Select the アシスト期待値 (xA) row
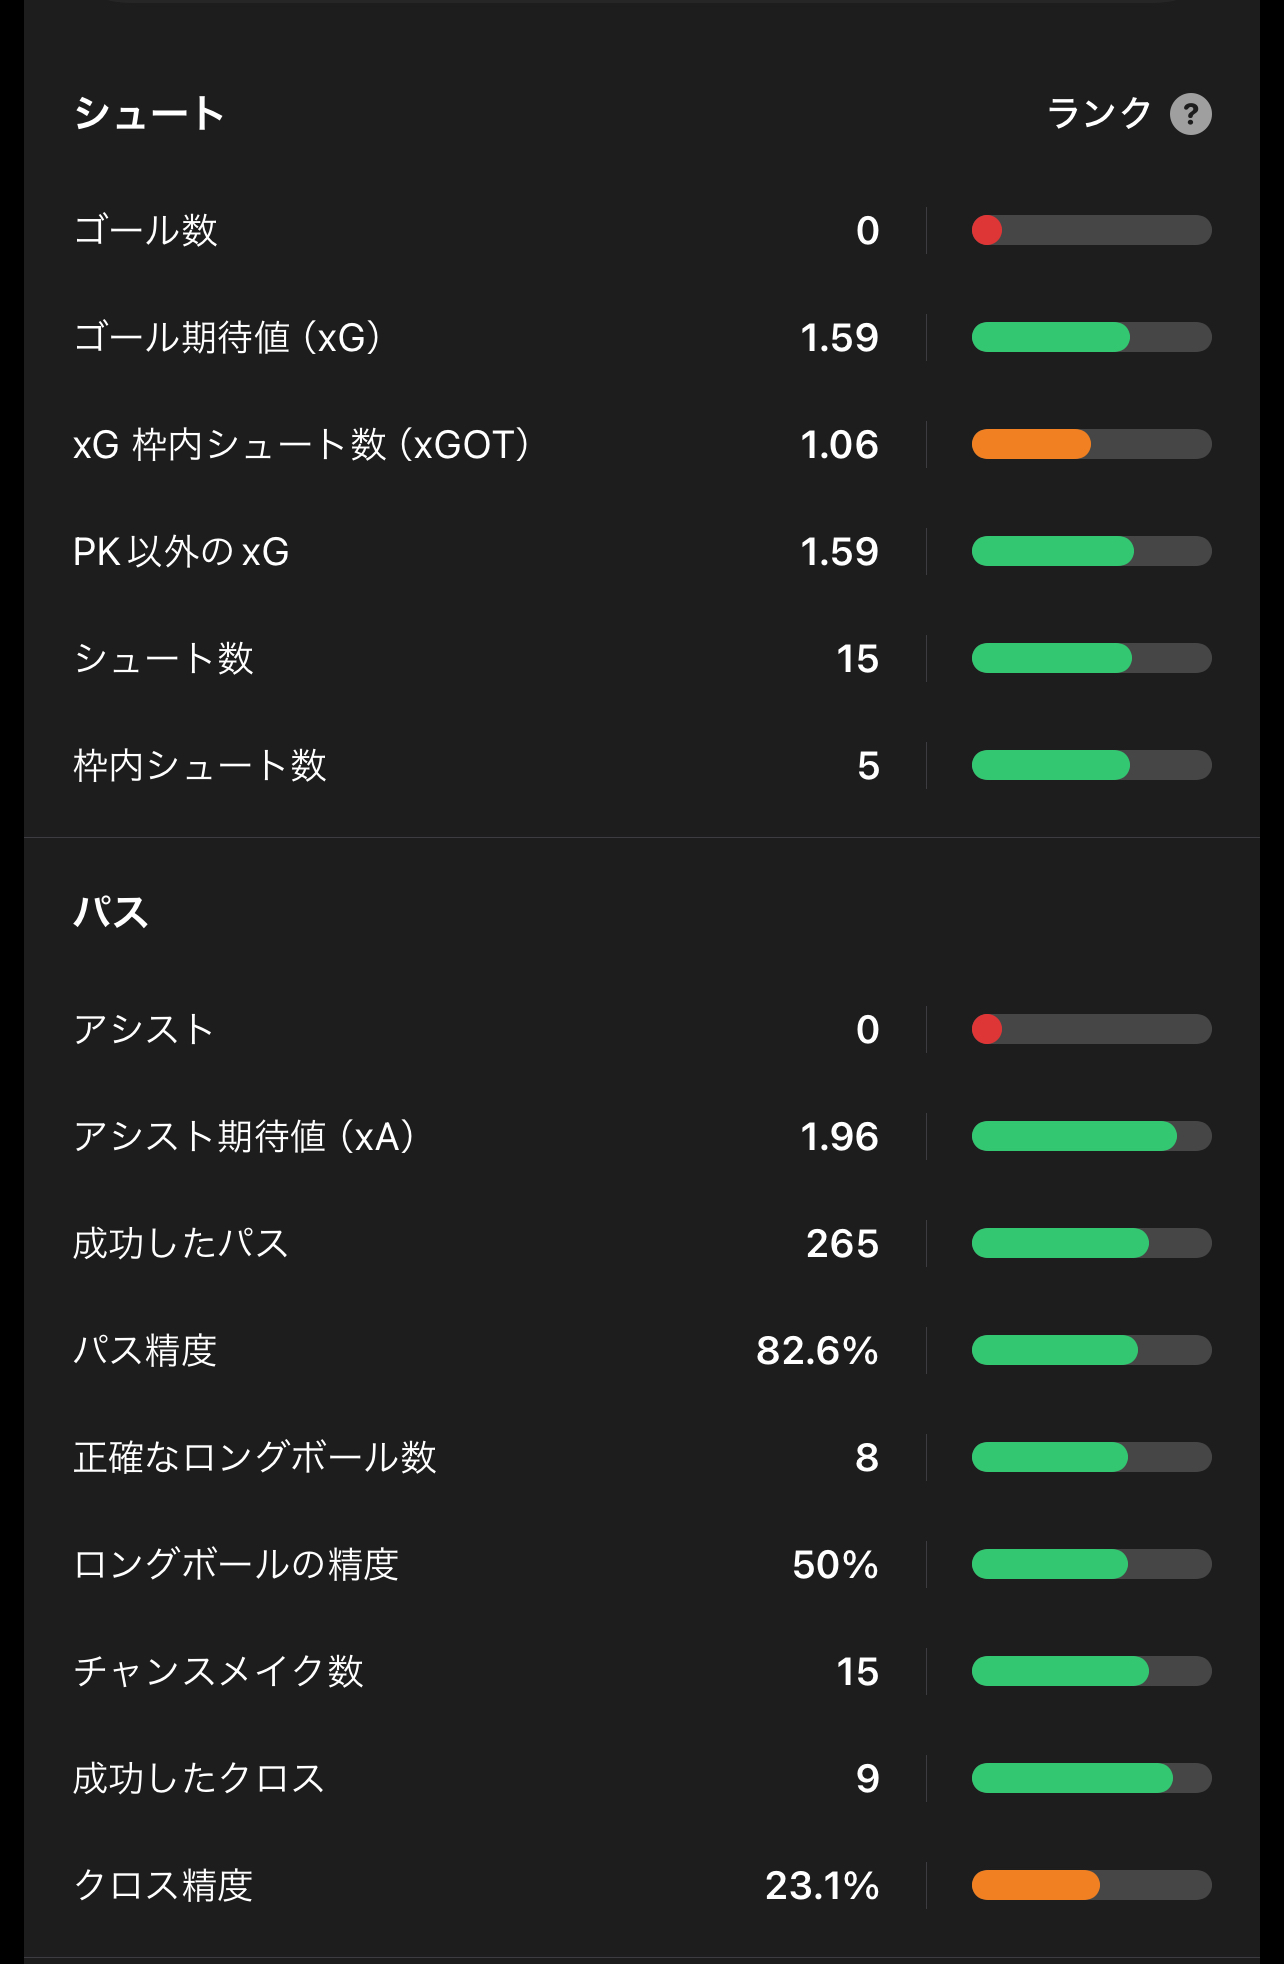 pyautogui.click(x=642, y=1136)
